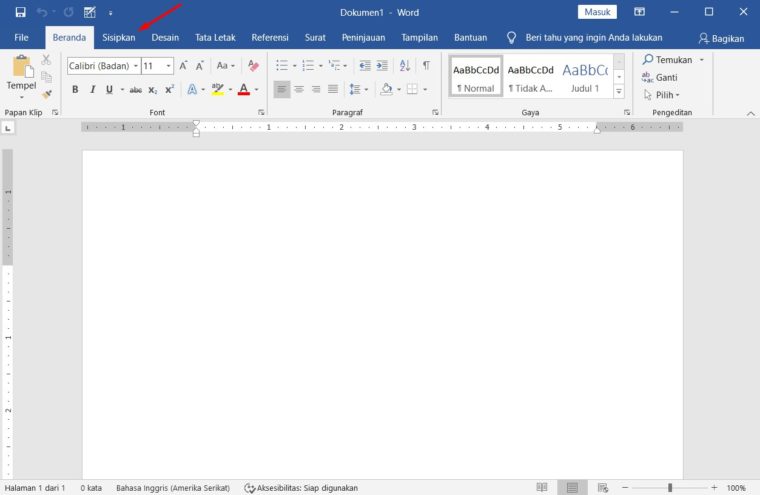
Task: Open the Peninjauan tab
Action: pos(363,37)
